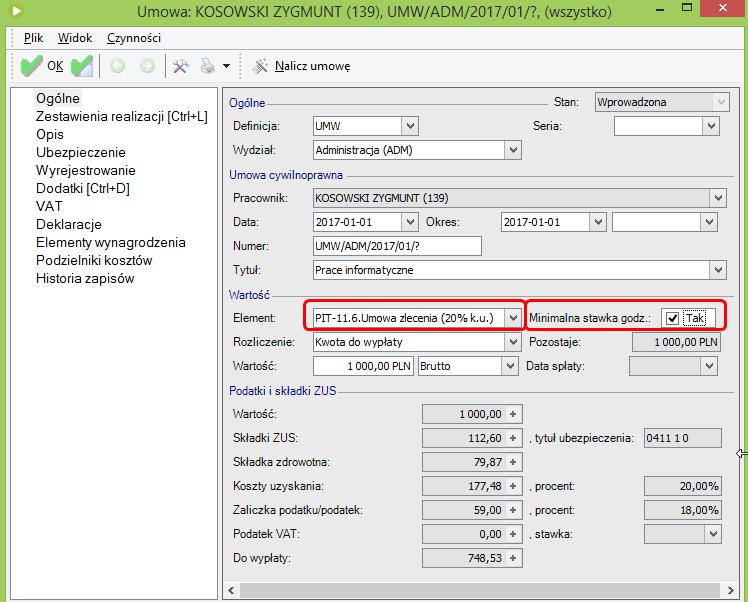Select Ogólne in the left panel

pyautogui.click(x=58, y=98)
